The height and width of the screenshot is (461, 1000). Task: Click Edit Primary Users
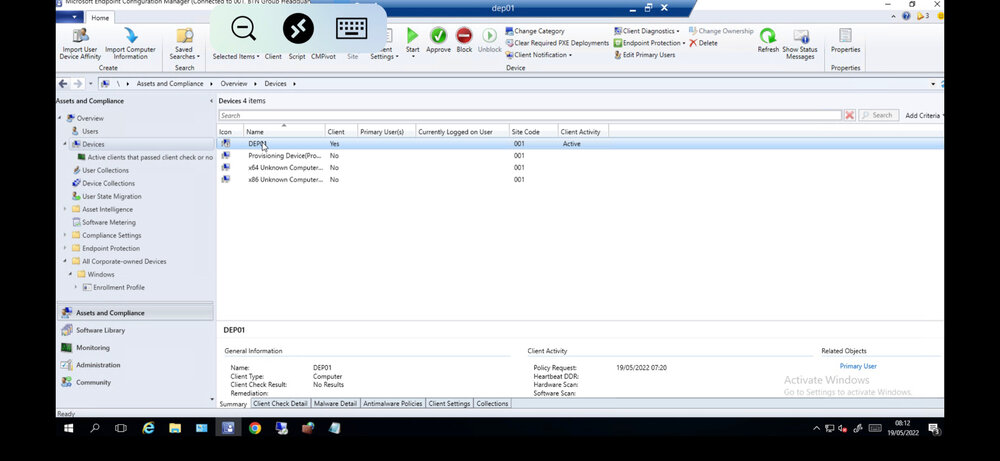point(644,55)
